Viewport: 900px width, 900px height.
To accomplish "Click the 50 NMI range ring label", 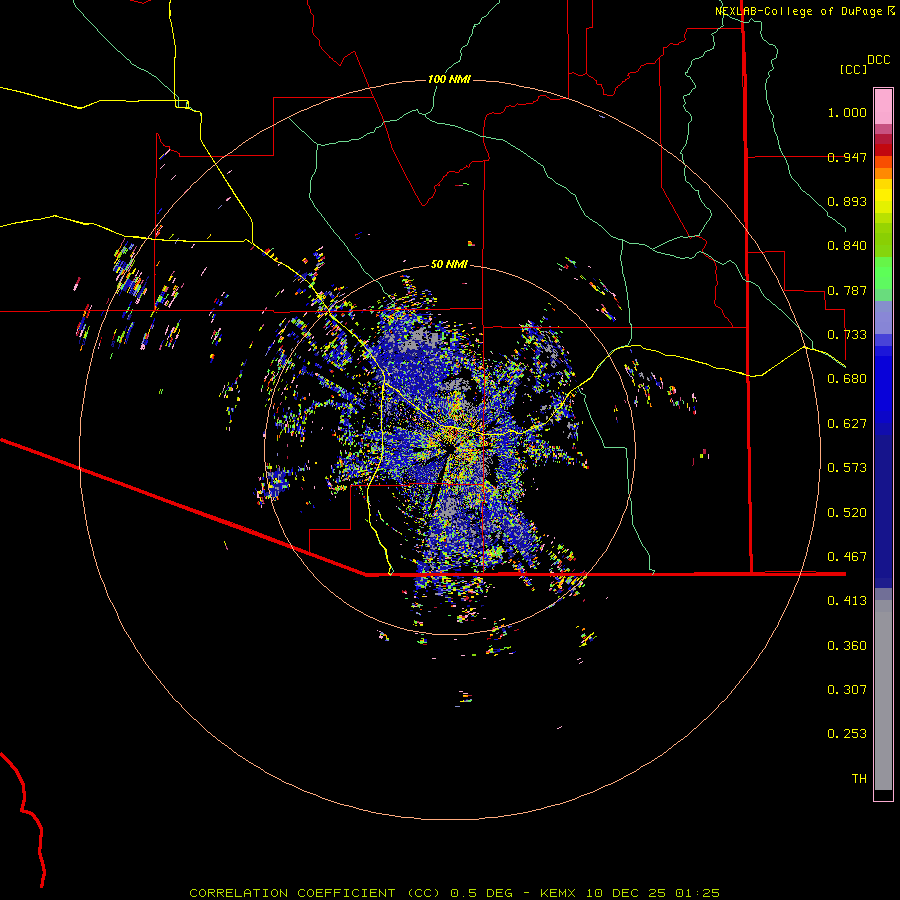I will [x=449, y=264].
